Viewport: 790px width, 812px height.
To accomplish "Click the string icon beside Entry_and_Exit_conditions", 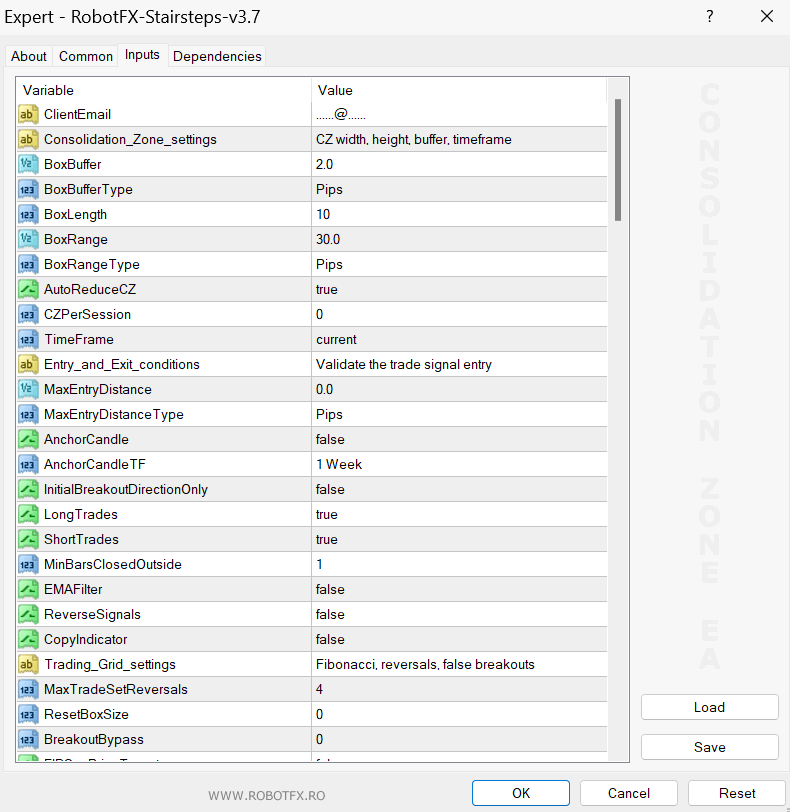I will (x=28, y=365).
